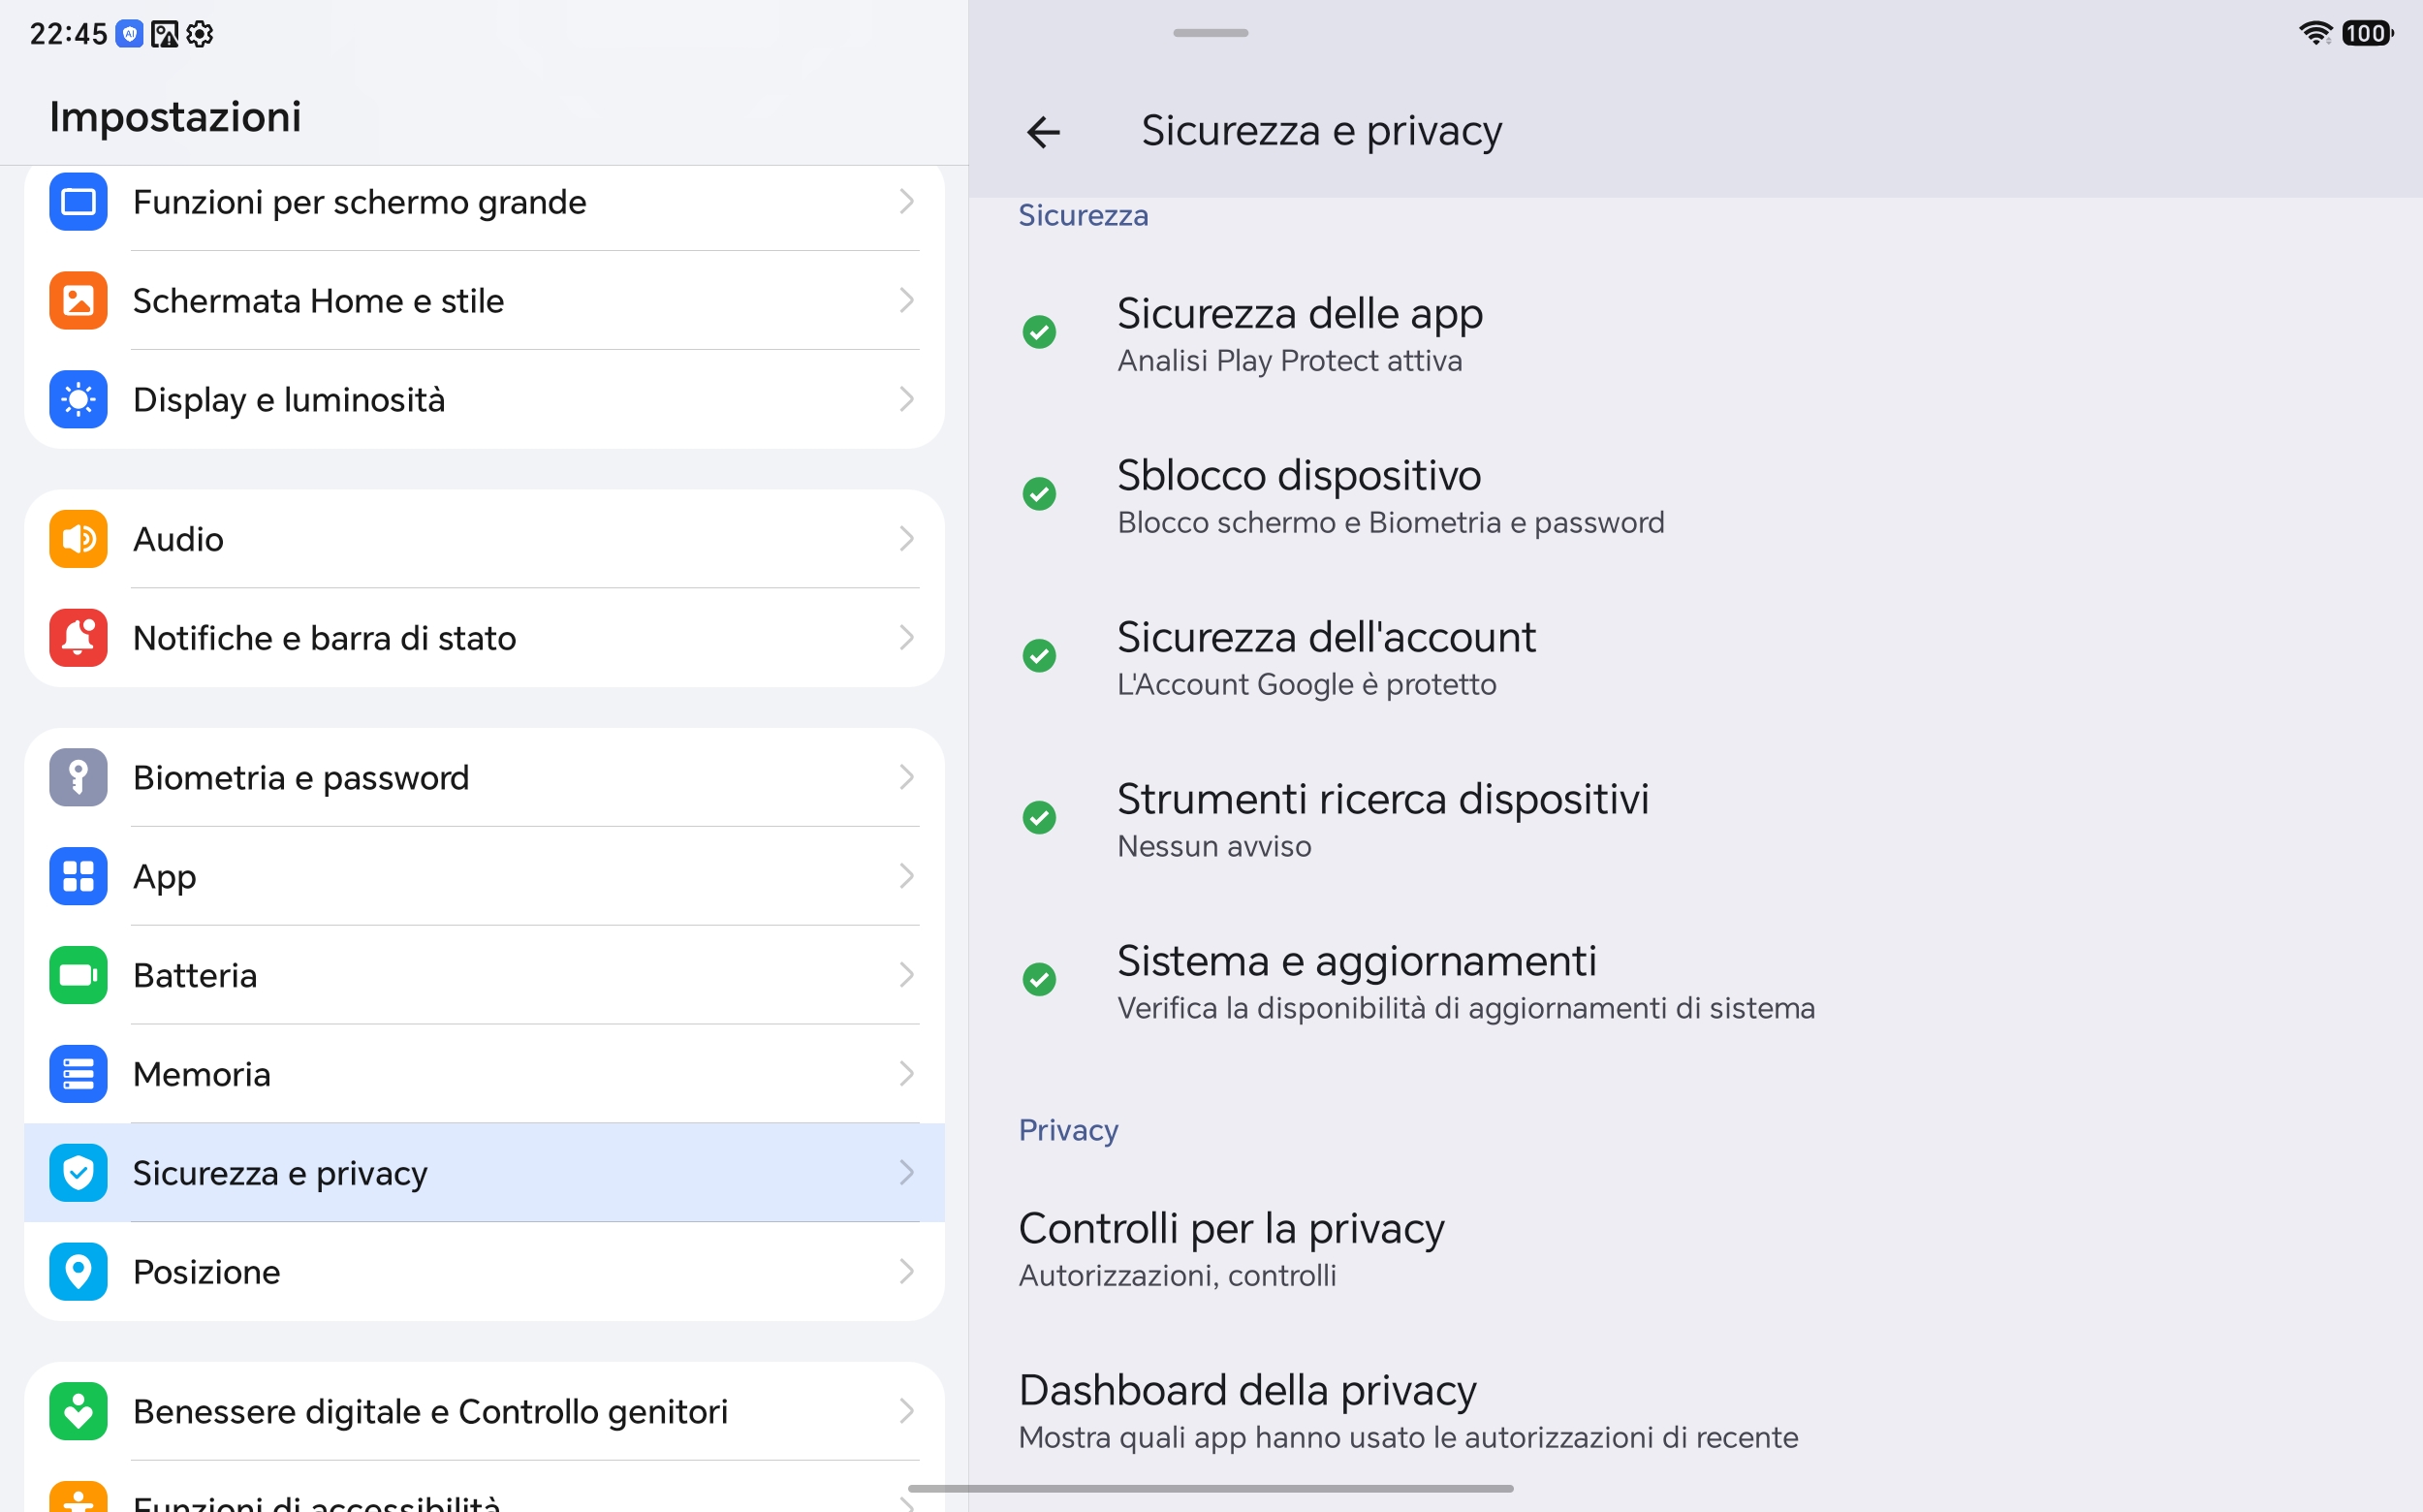
Task: Select the Sicurezza e privacy menu entry
Action: click(484, 1173)
